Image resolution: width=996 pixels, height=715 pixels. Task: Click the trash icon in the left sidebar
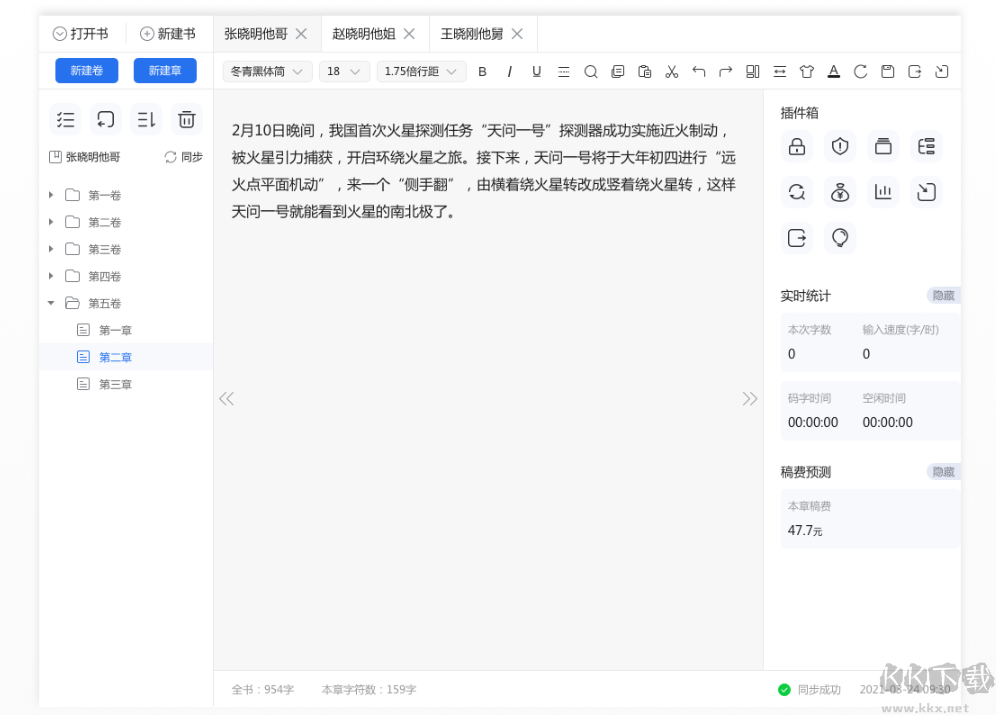click(x=186, y=119)
